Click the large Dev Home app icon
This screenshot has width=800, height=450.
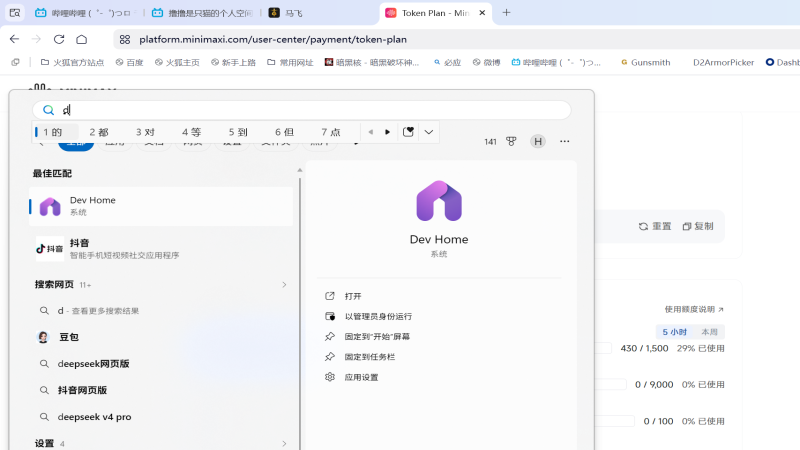tap(439, 201)
